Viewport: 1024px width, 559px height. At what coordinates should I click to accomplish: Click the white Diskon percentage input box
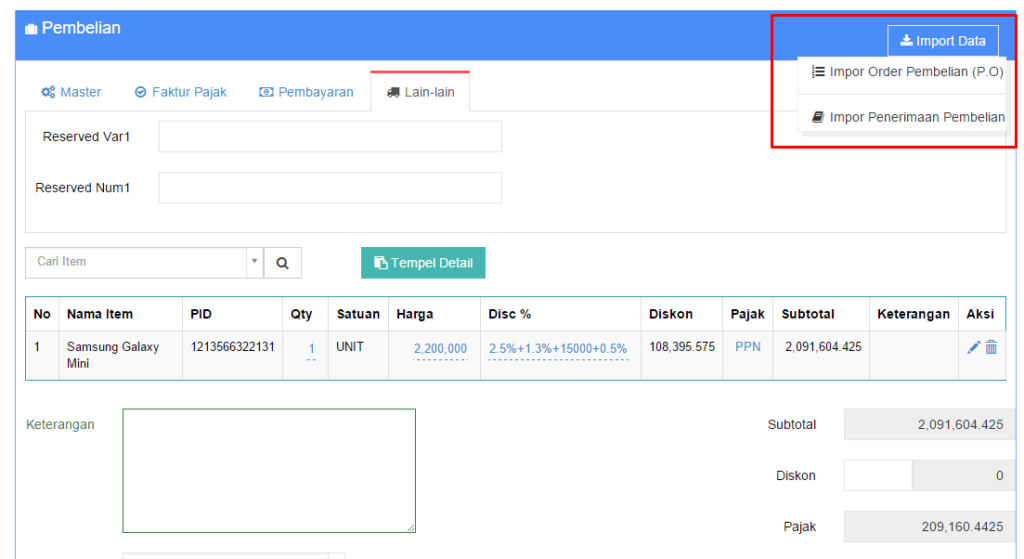878,475
